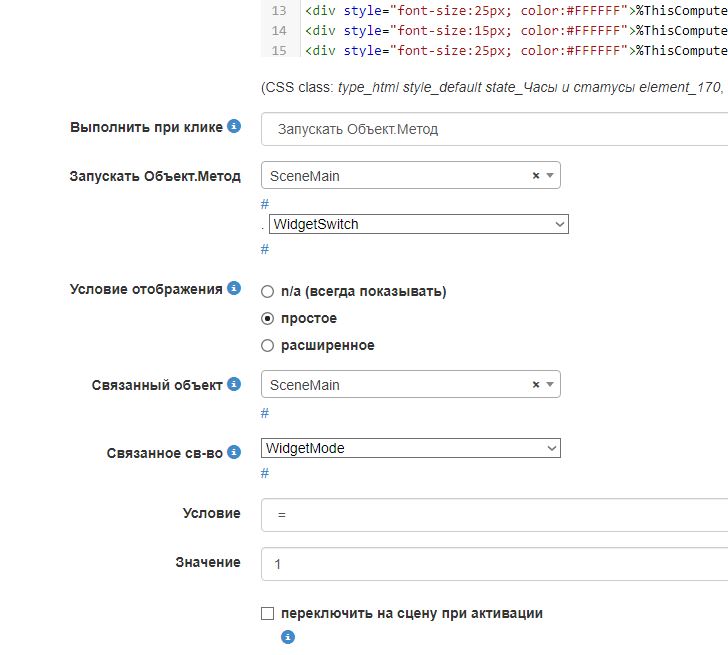Click line 14 in the code editor
Viewport: 728px width, 655px height.
[500, 30]
